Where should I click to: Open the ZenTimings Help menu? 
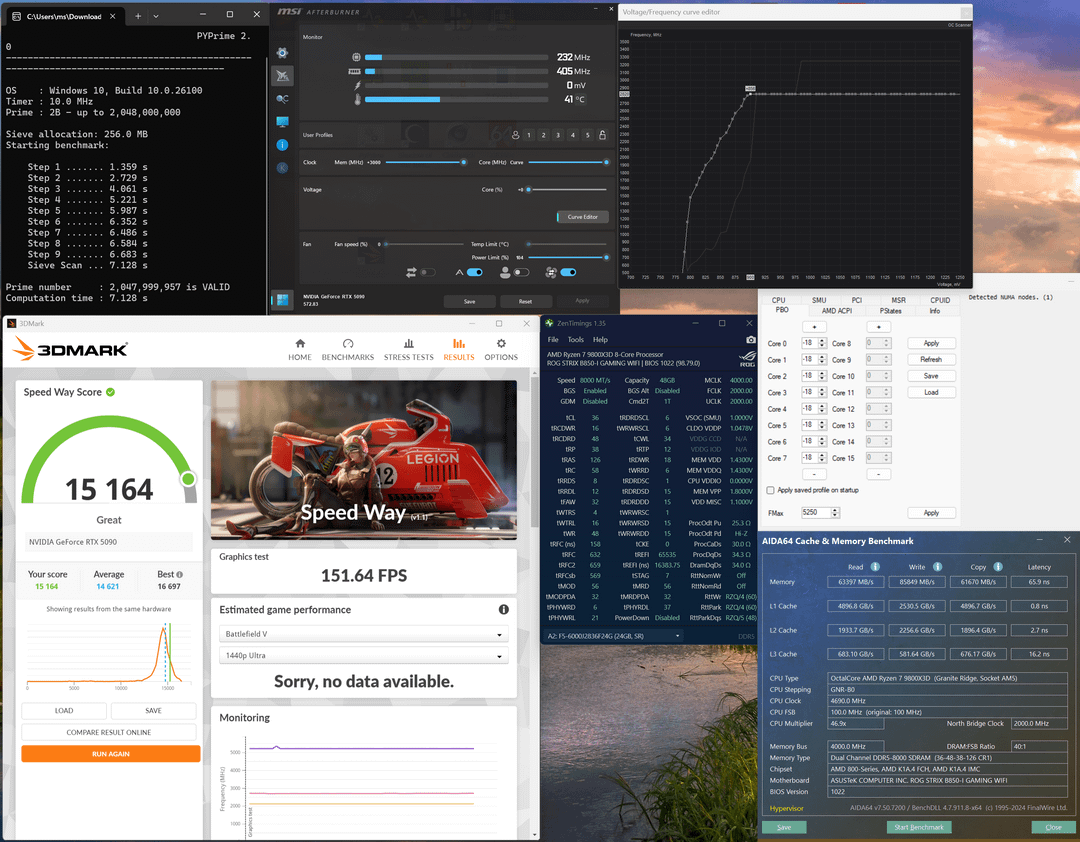(x=601, y=340)
